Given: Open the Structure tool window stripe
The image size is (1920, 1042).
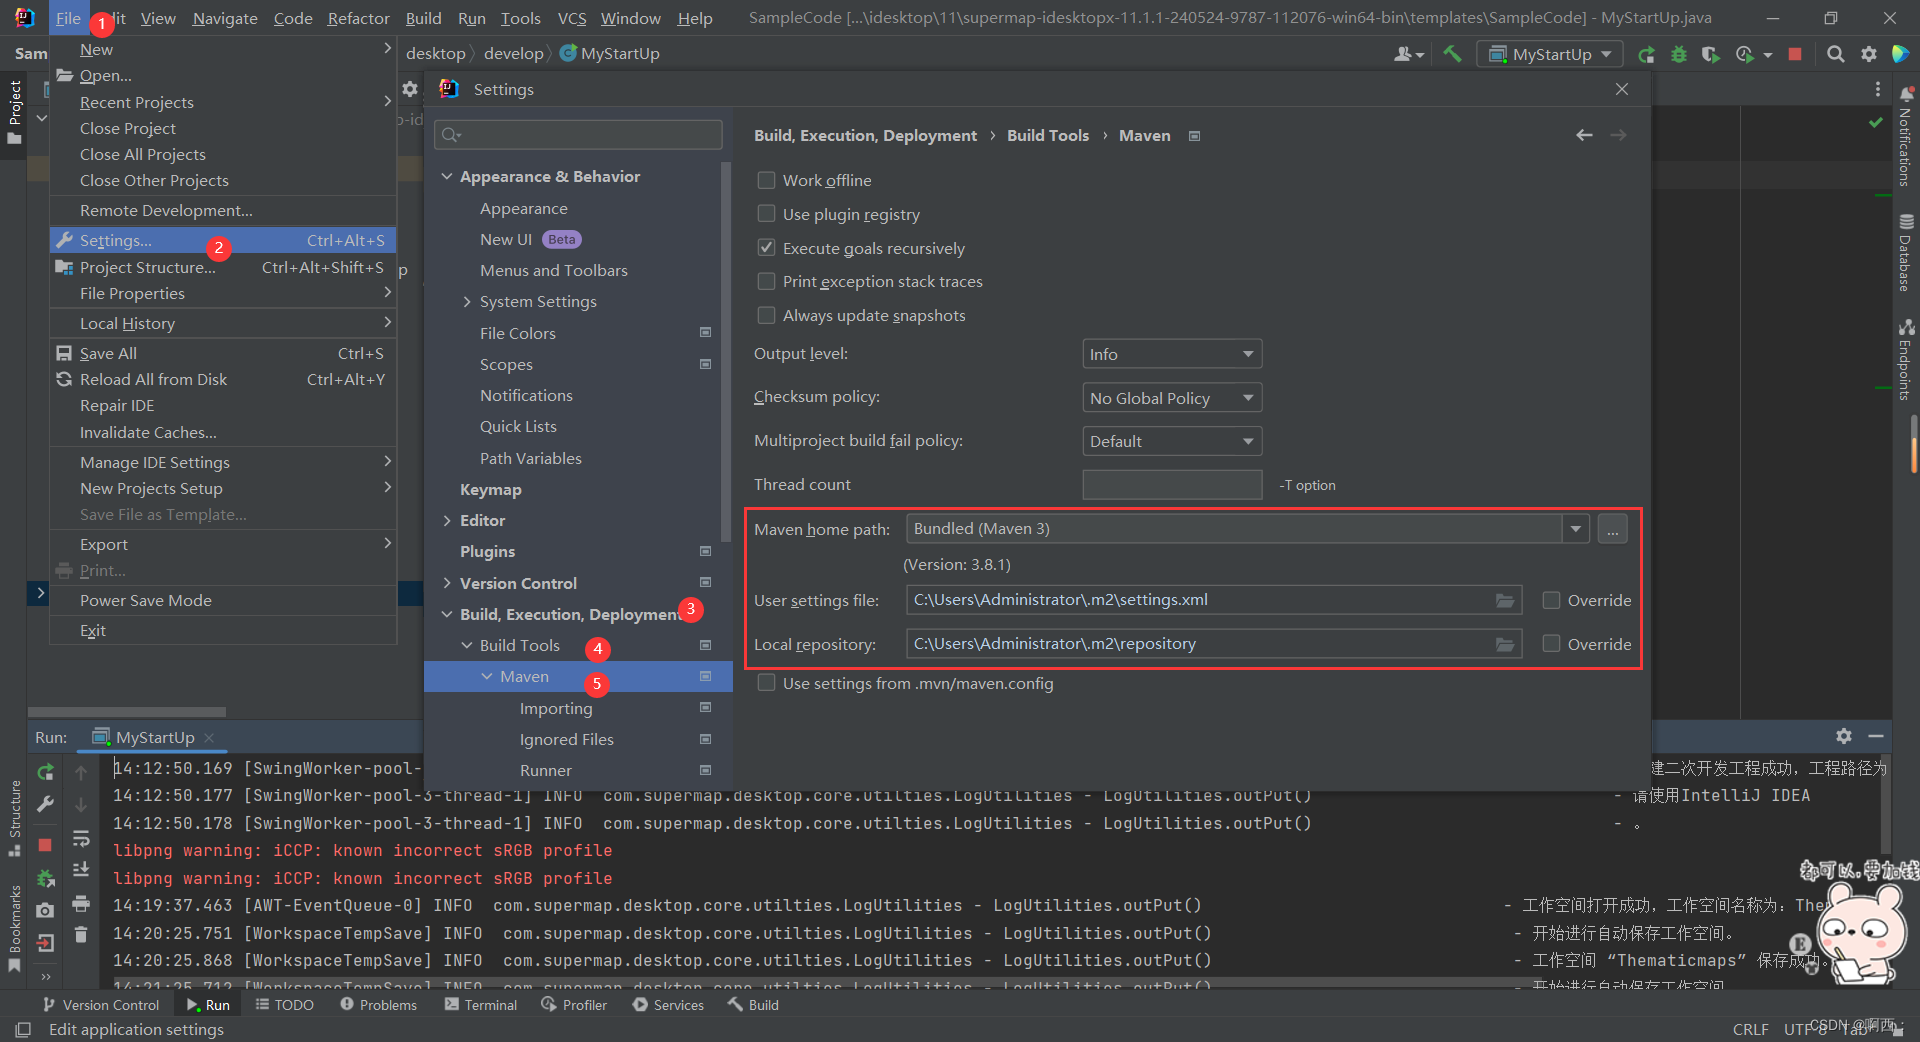Looking at the screenshot, I should [14, 818].
